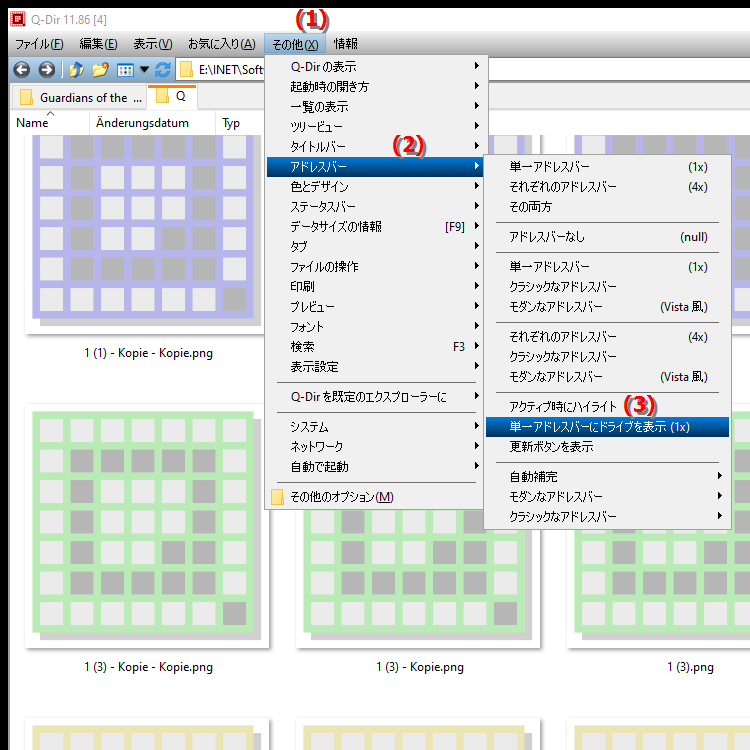Expand the 起動時の開き方 submenu
The image size is (750, 750).
pos(375,87)
